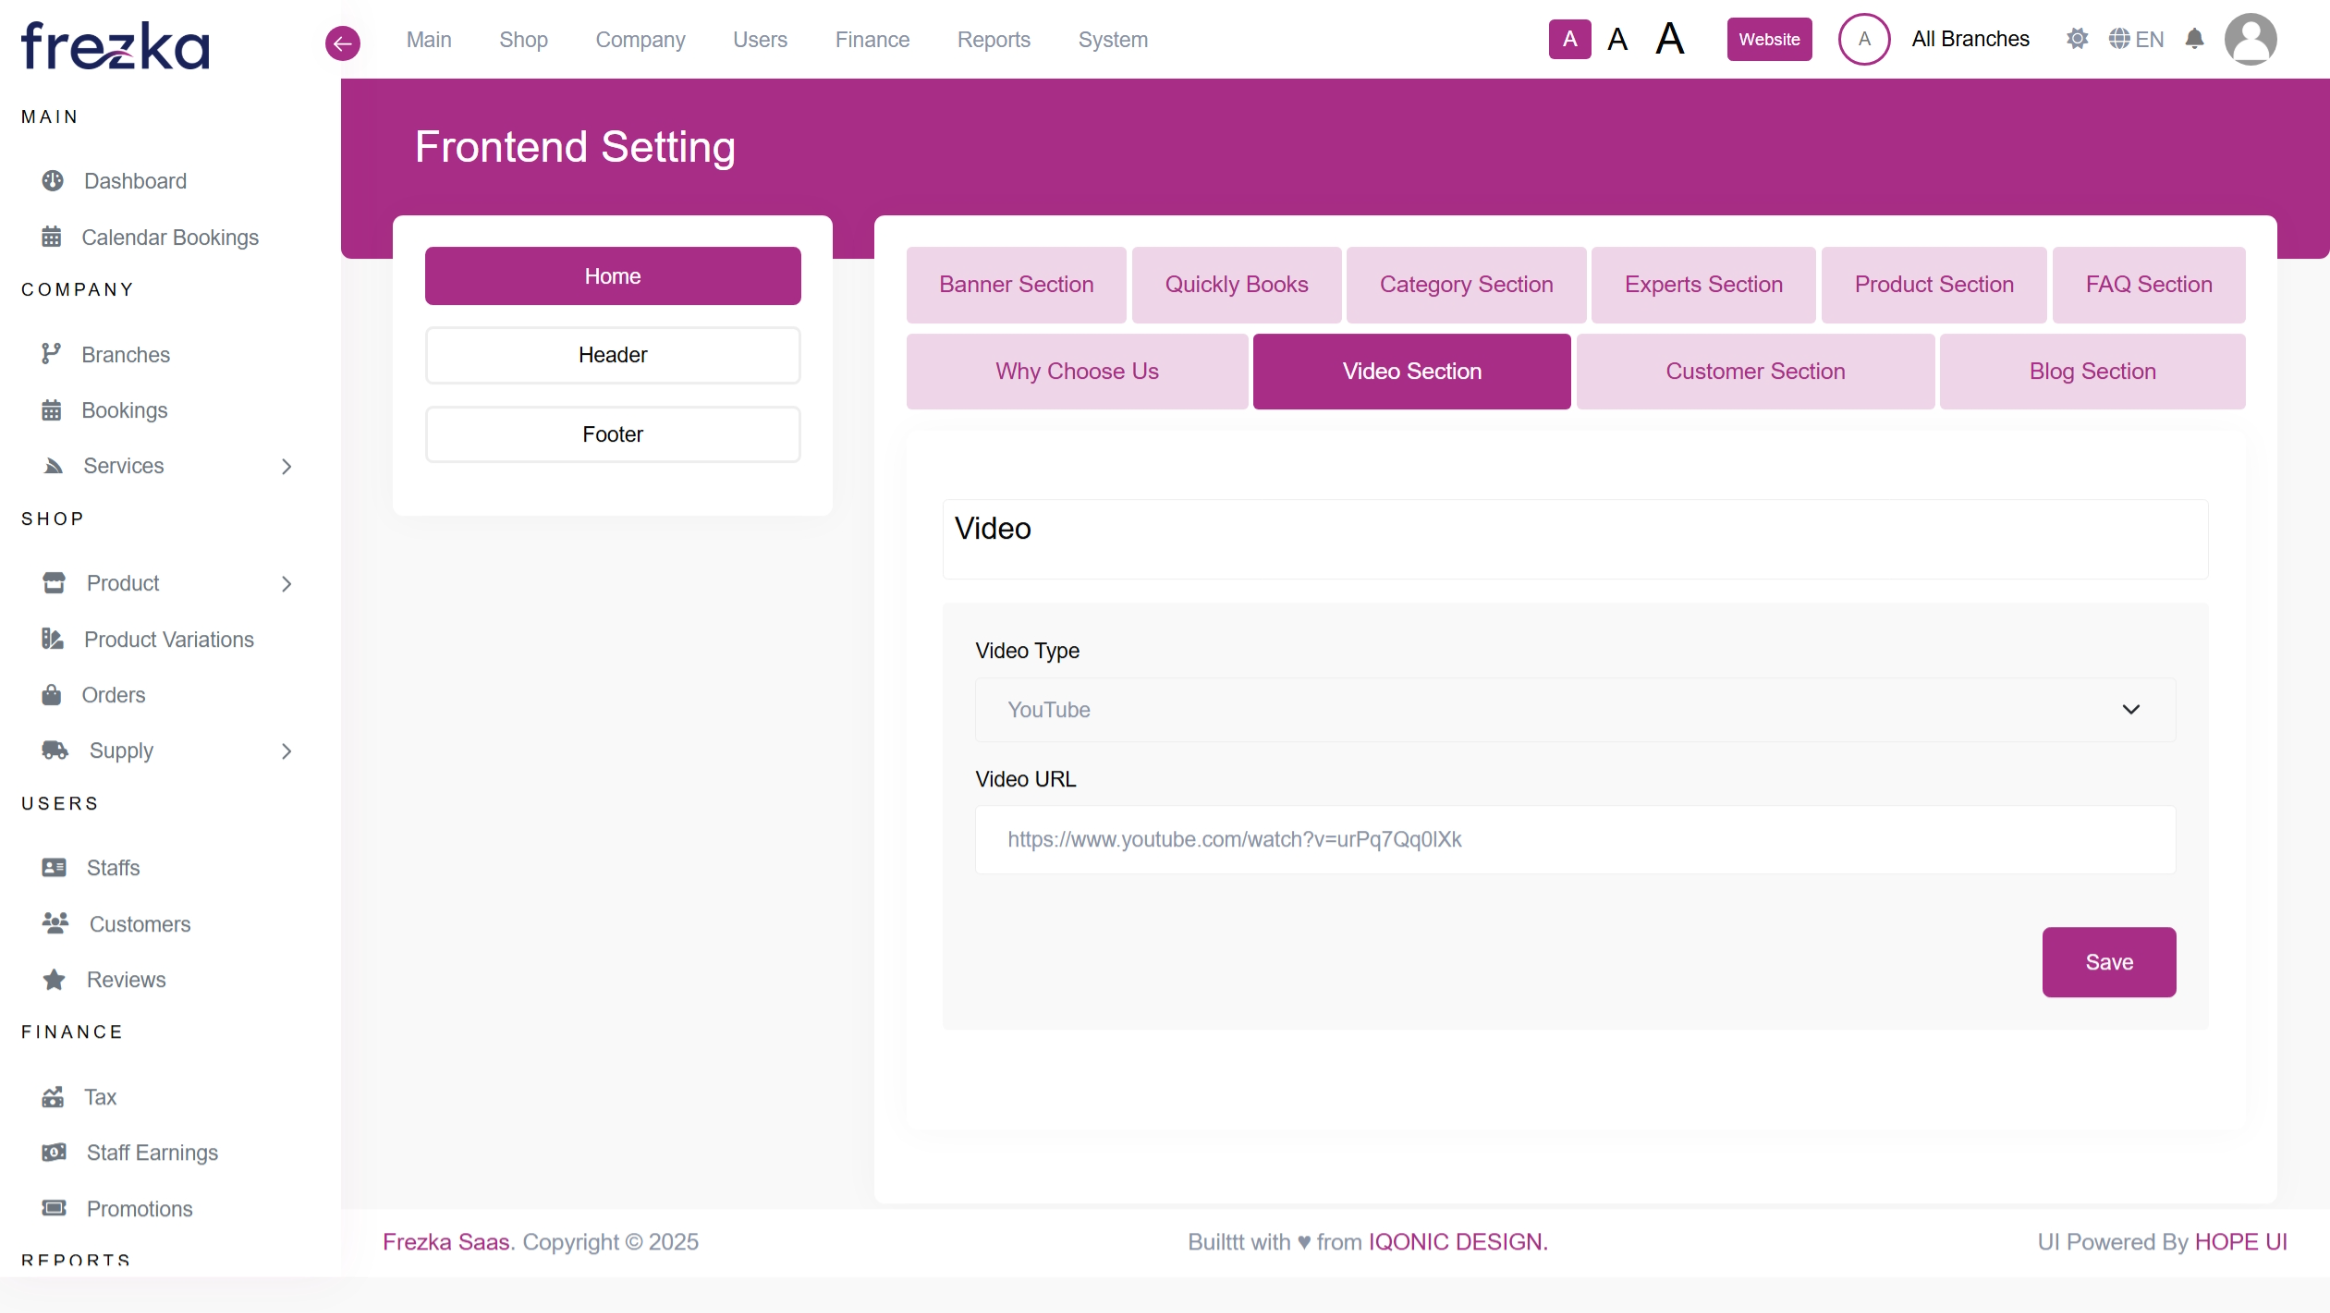
Task: Open the theme settings gear icon
Action: tap(2077, 39)
